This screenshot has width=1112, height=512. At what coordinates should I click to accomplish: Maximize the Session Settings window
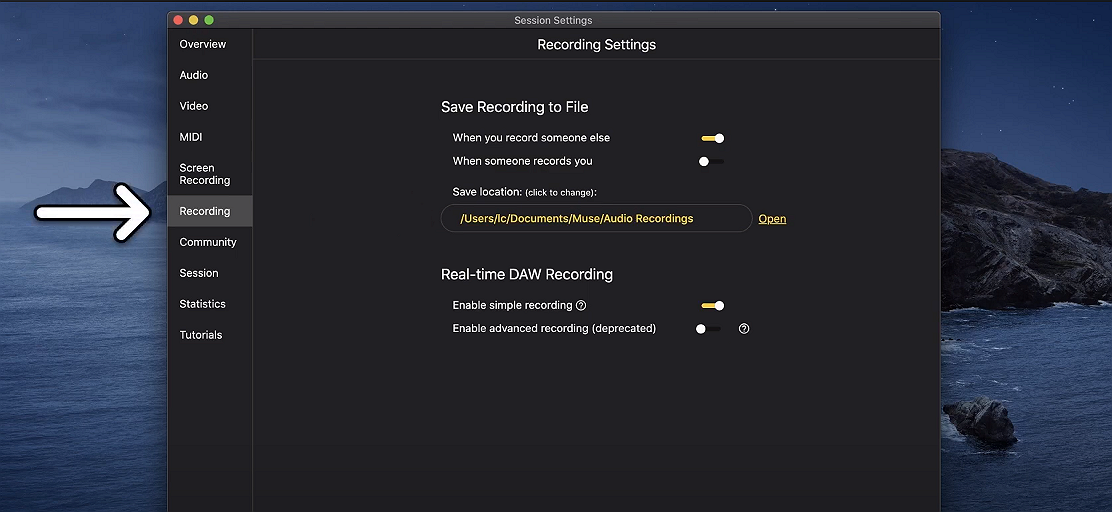209,20
